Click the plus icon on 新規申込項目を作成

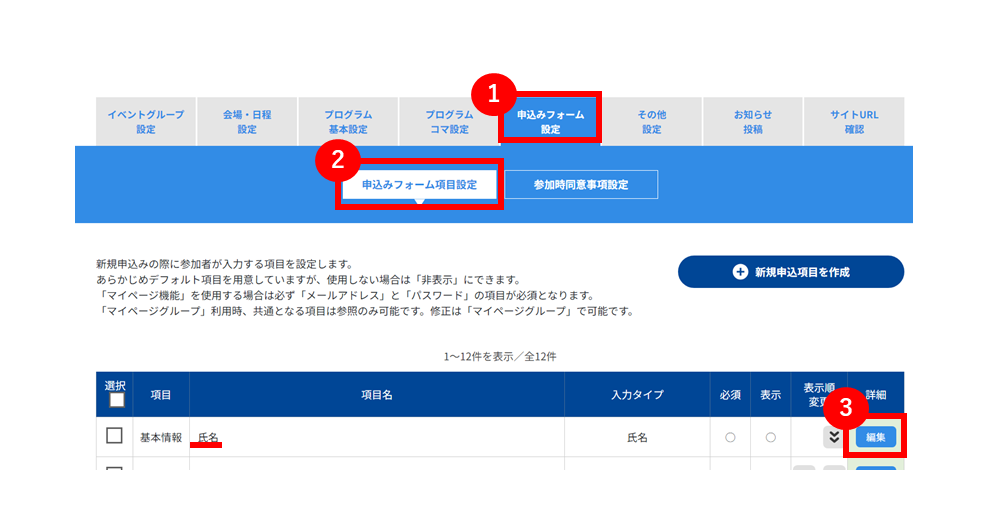click(x=740, y=272)
